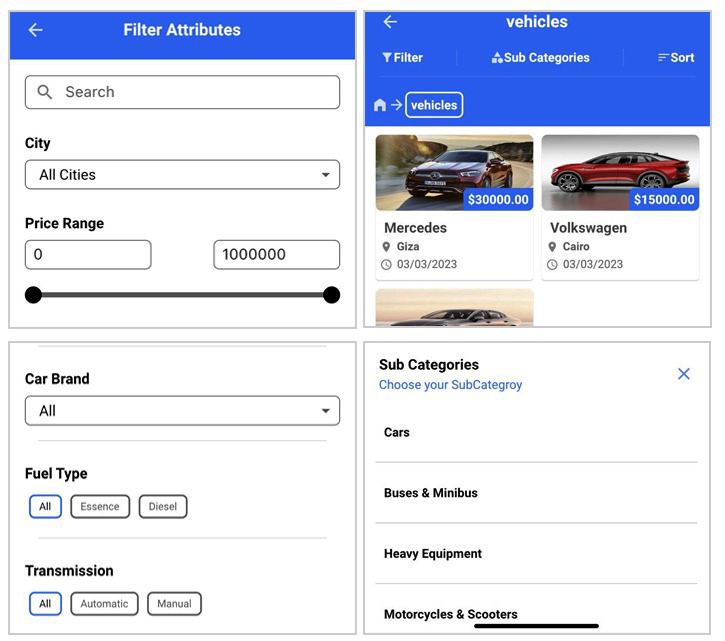Select Essence fuel type
The image size is (725, 641).
point(100,506)
